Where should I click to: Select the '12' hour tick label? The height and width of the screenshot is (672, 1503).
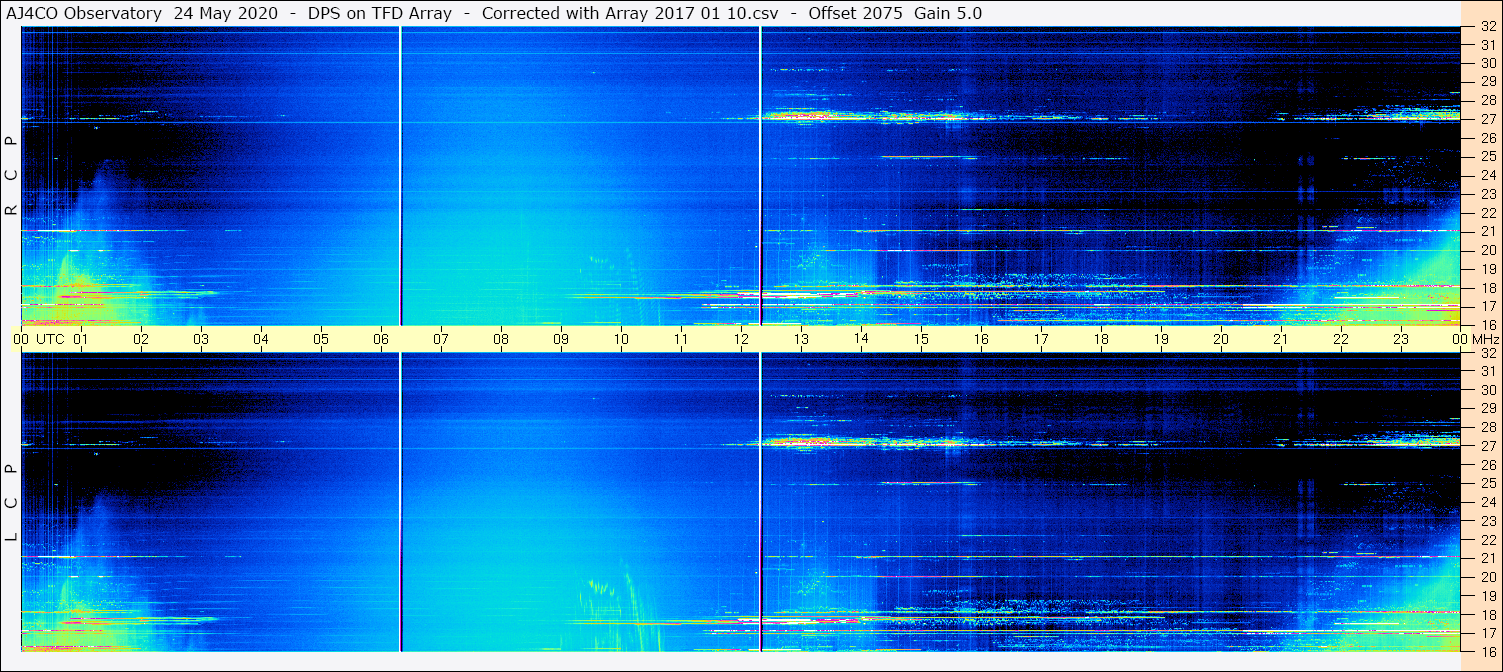pyautogui.click(x=741, y=339)
